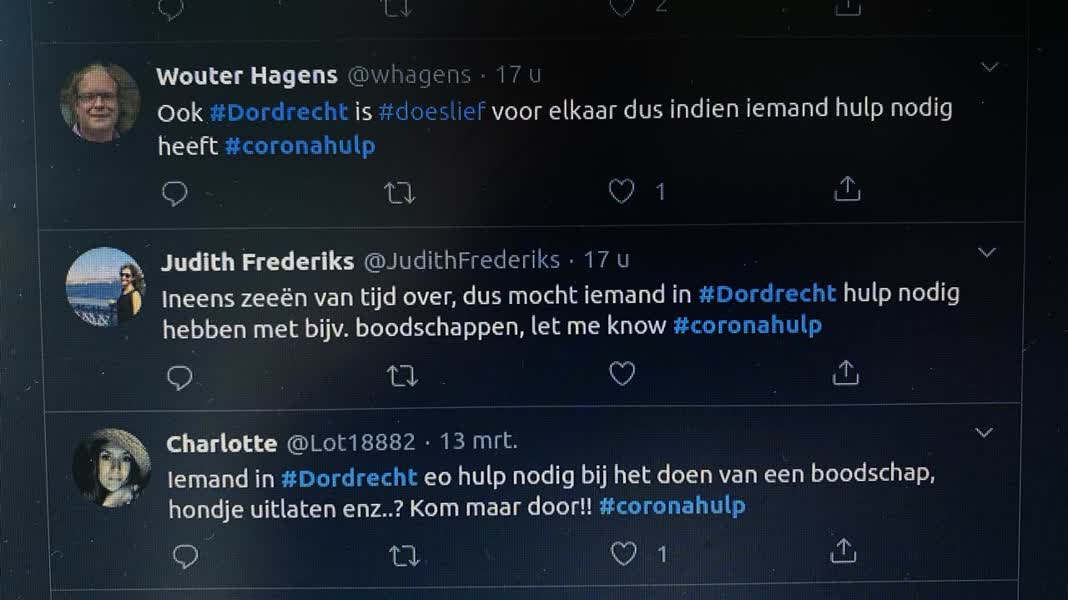Like Judith Frederiks' tweet
1068x600 pixels.
click(x=622, y=374)
